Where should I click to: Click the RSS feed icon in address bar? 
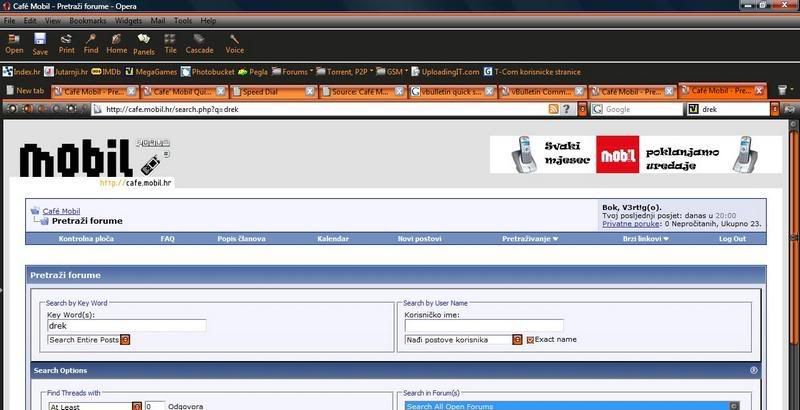click(x=554, y=109)
